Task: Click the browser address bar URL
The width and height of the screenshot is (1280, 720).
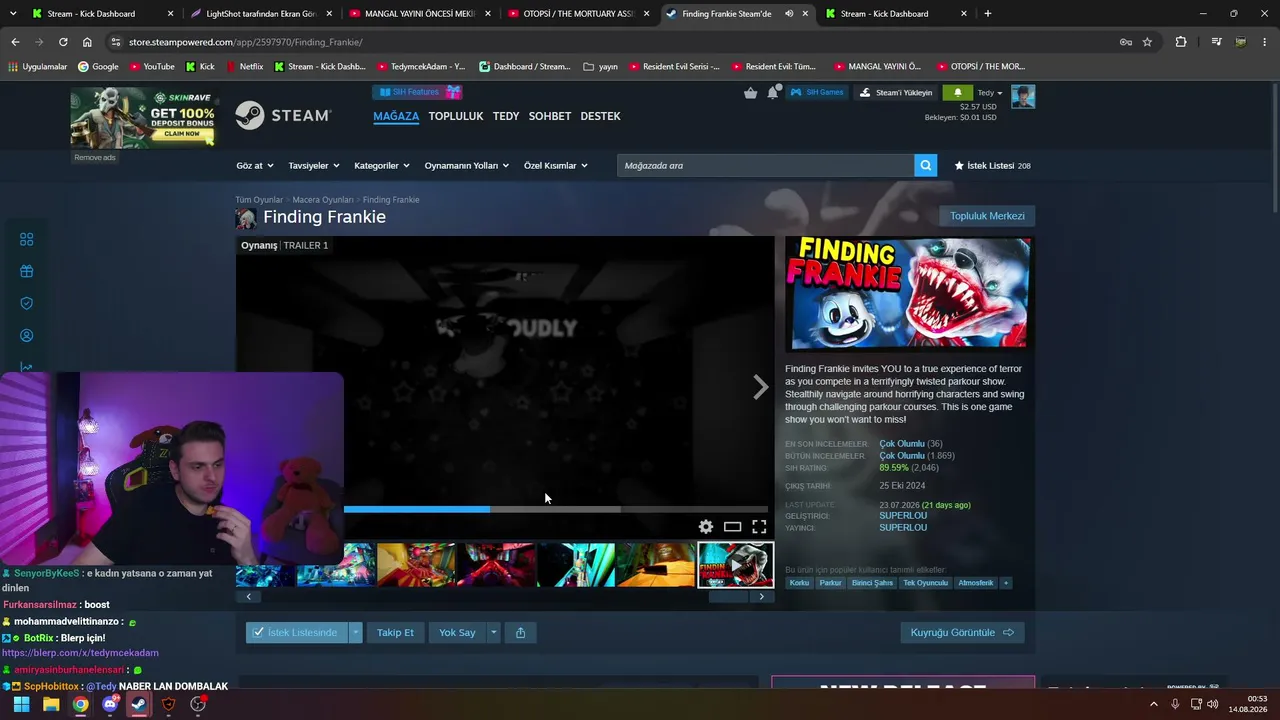Action: 245,42
